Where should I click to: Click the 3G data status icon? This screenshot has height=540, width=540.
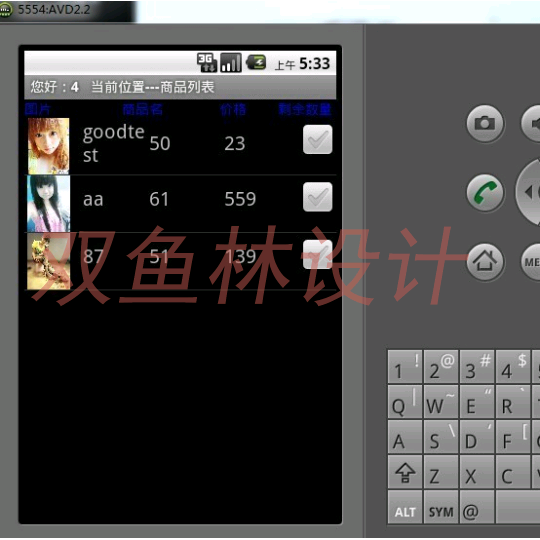[x=207, y=63]
